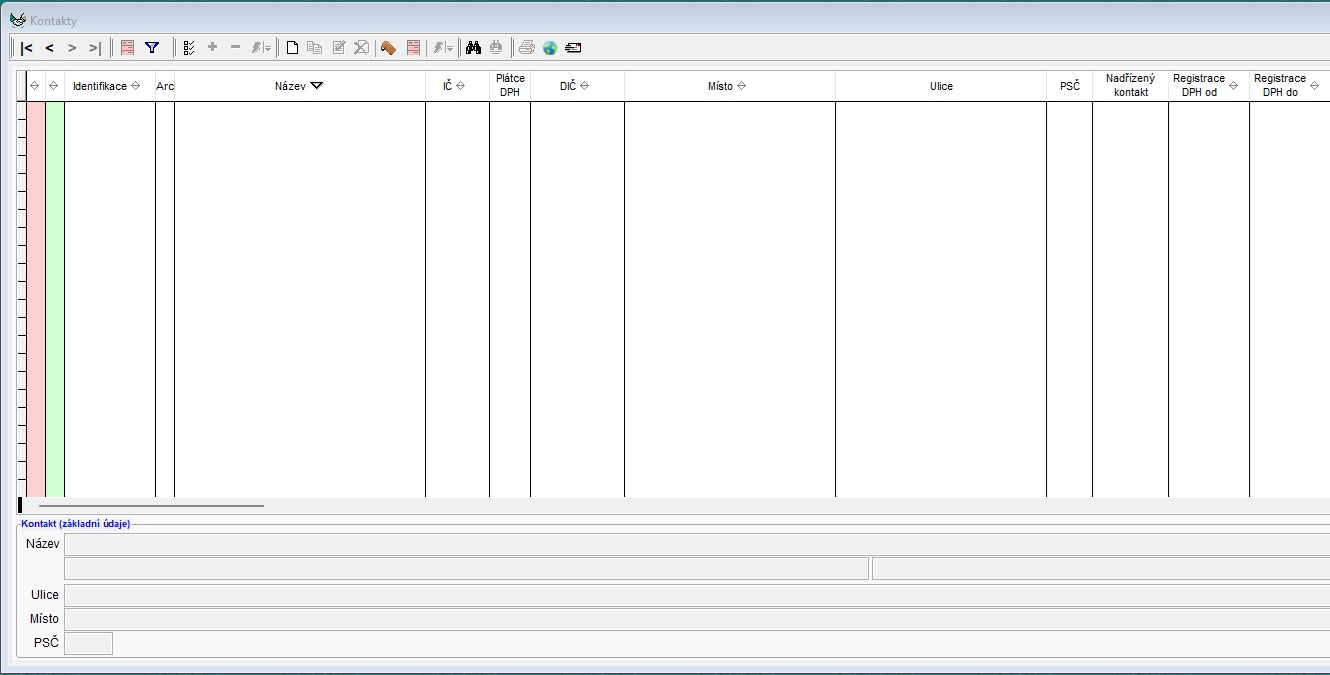Click the horizontal scrollbar under the grid
This screenshot has width=1330, height=675.
coord(151,506)
